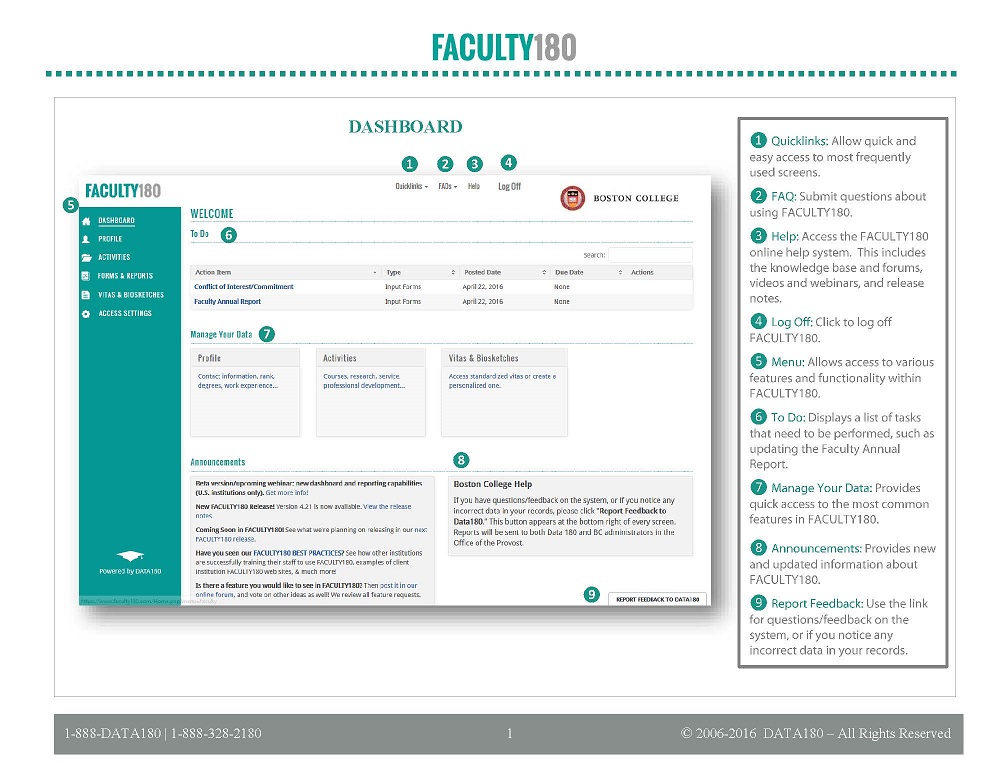Open Conflict of Interest/Commitment action item
The height and width of the screenshot is (778, 1007).
click(243, 287)
